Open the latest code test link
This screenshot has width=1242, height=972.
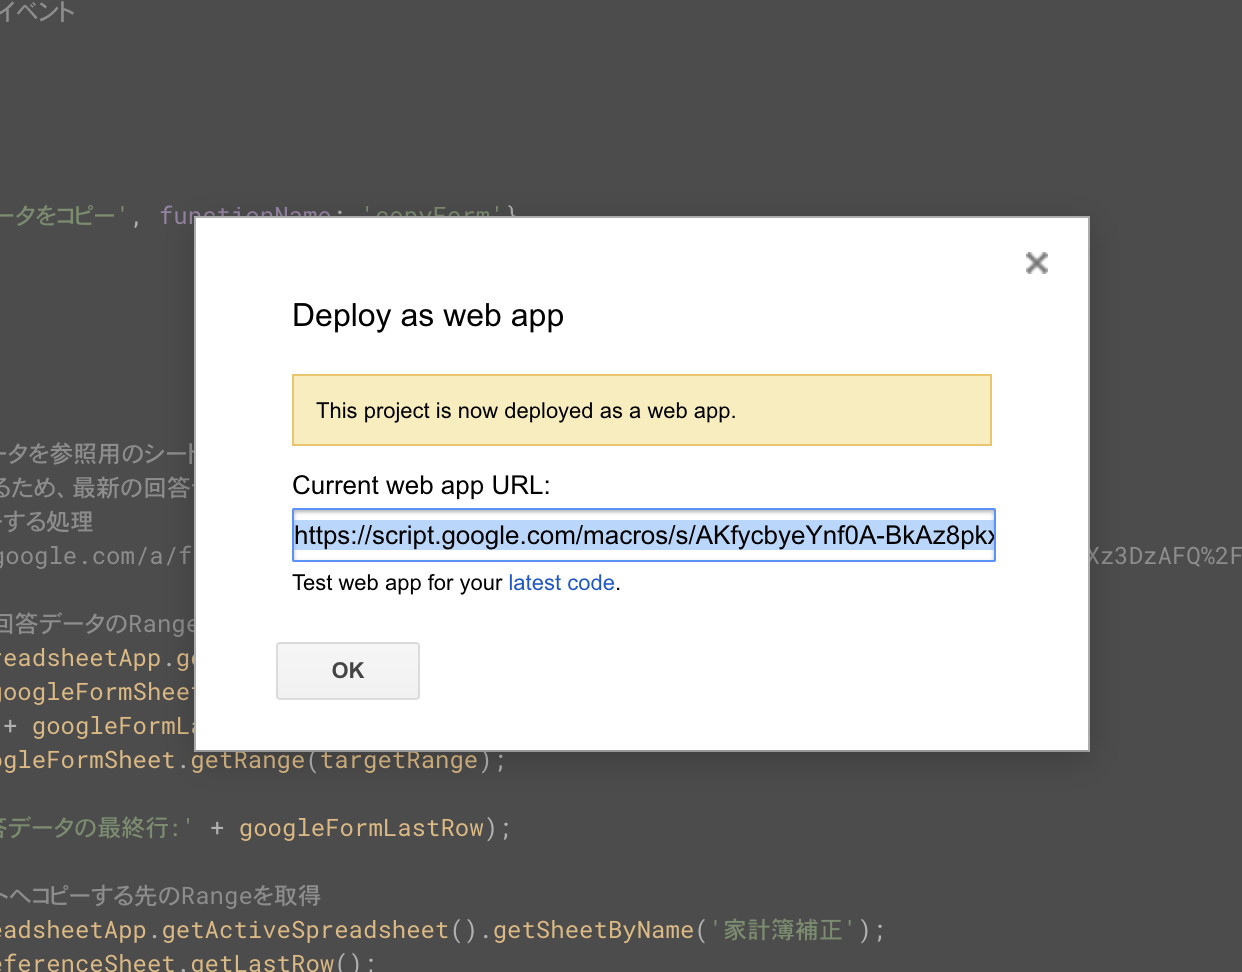click(561, 582)
